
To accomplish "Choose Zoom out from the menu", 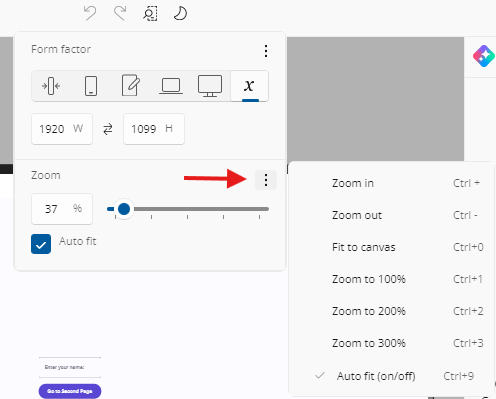I will click(391, 215).
